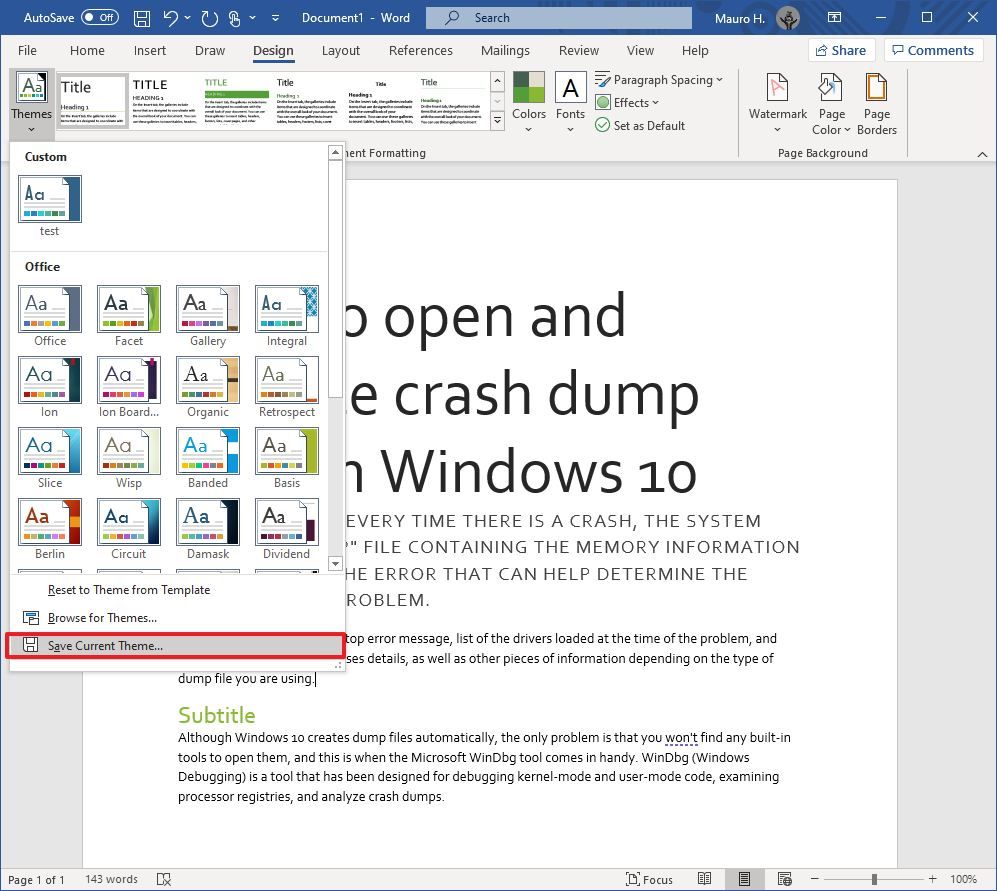Select the Berlin theme thumbnail

(x=49, y=522)
